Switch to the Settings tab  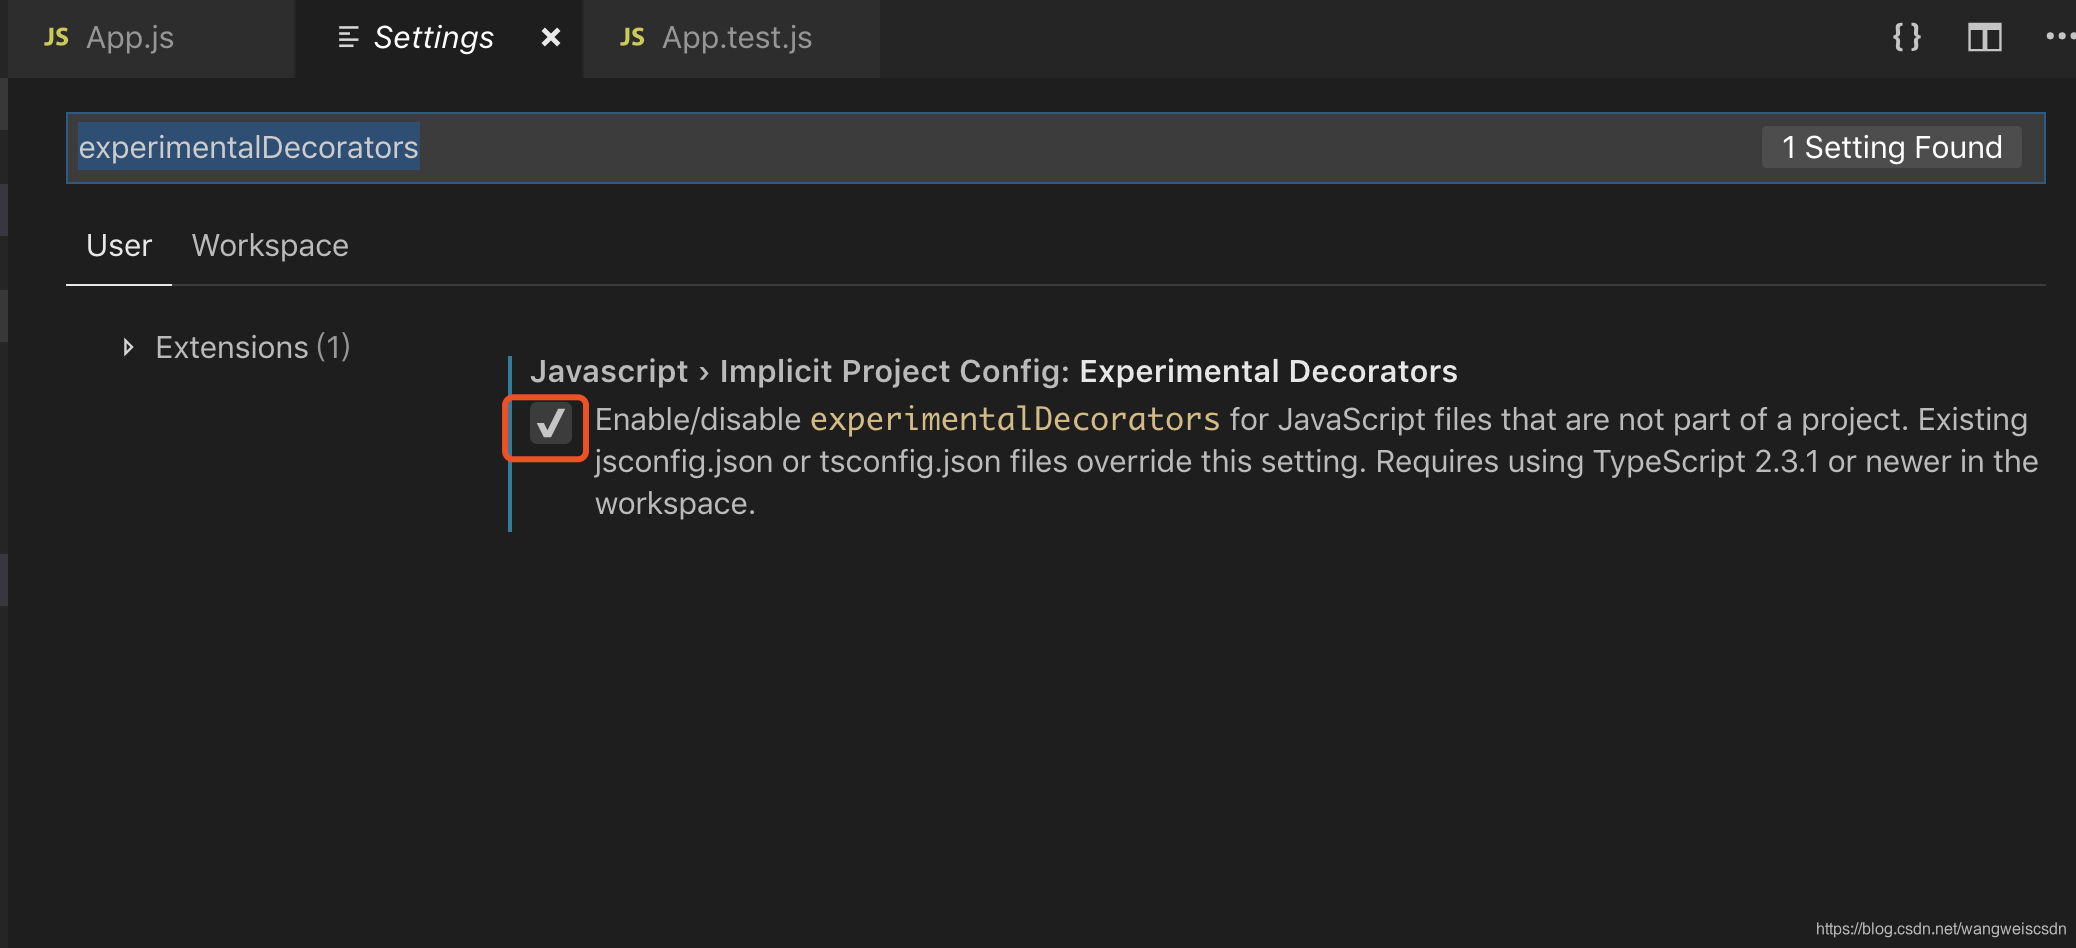pyautogui.click(x=434, y=37)
